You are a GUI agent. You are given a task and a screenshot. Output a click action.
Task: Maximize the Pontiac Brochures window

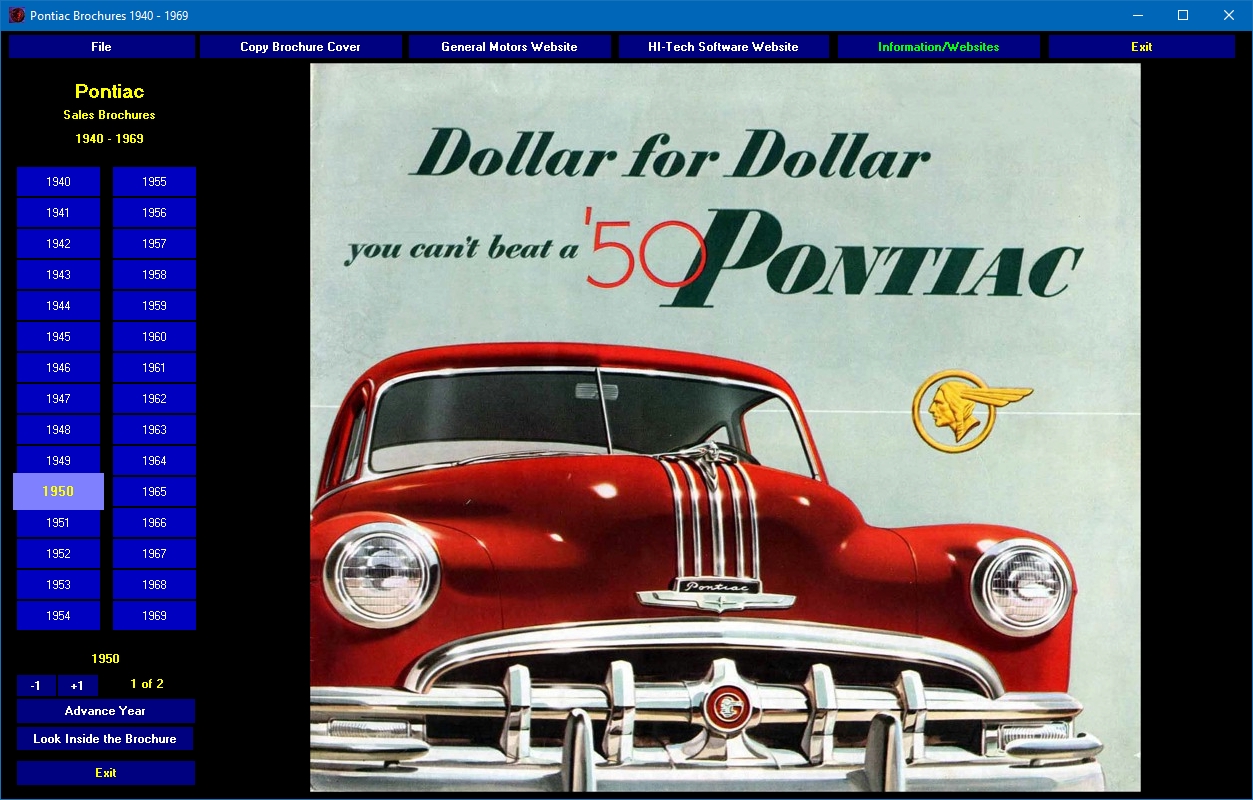coord(1183,15)
